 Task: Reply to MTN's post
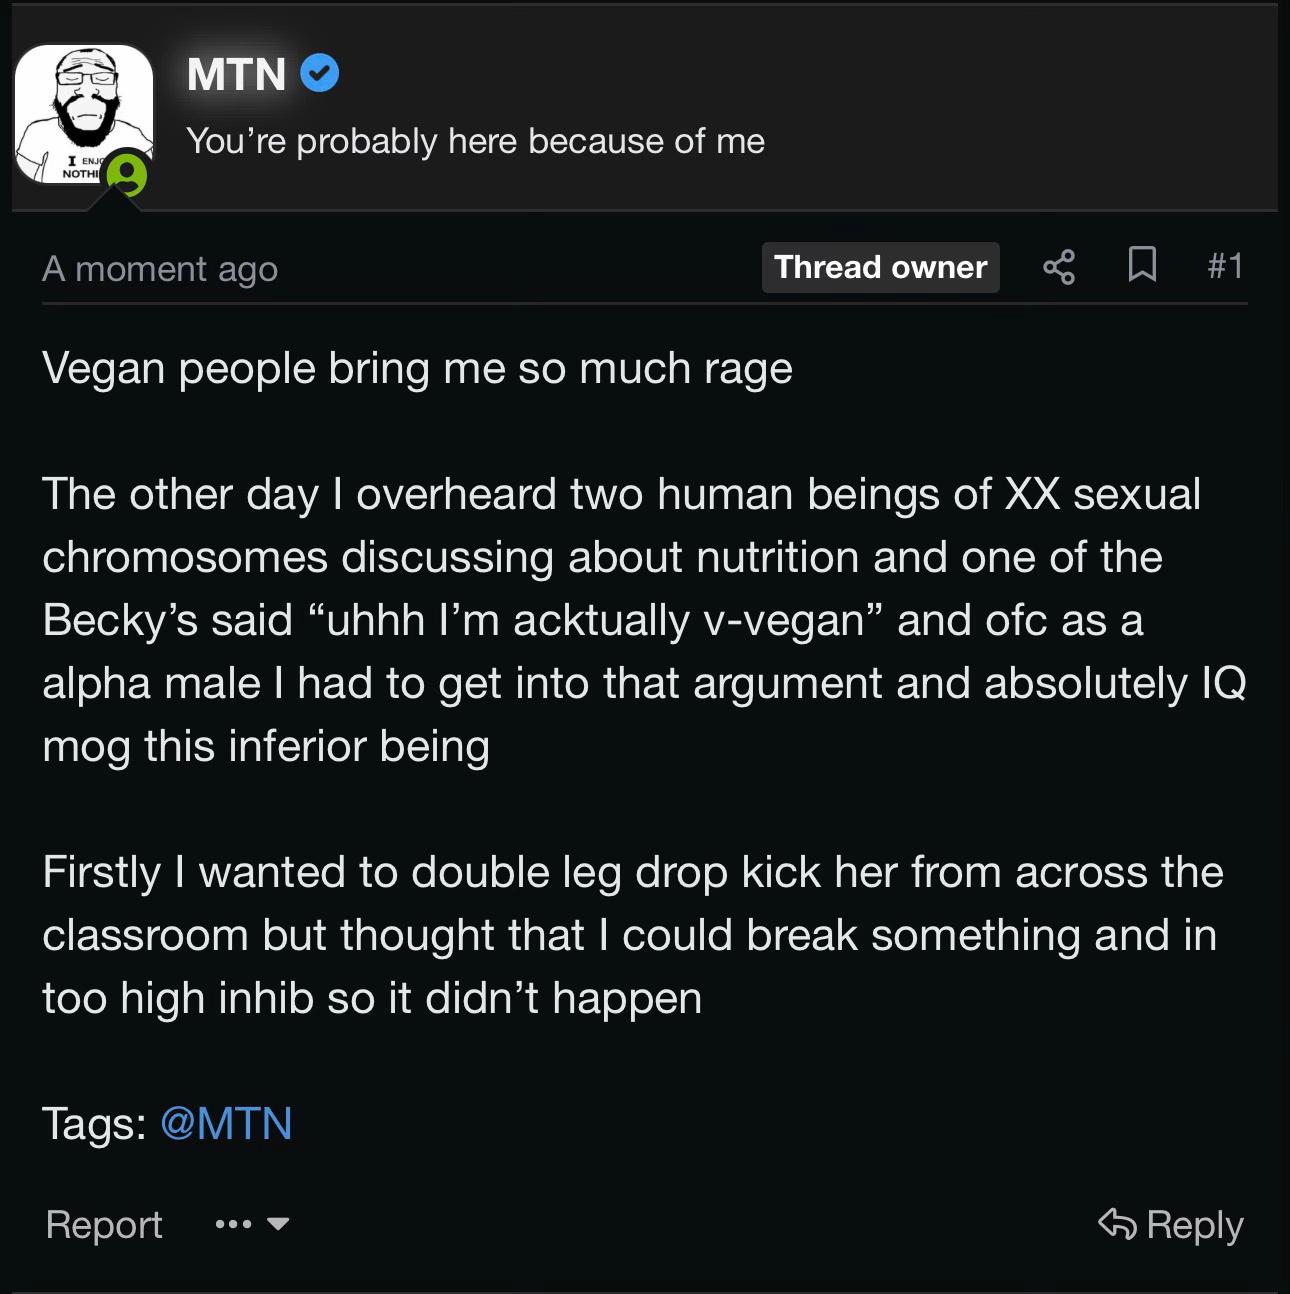[1170, 1224]
